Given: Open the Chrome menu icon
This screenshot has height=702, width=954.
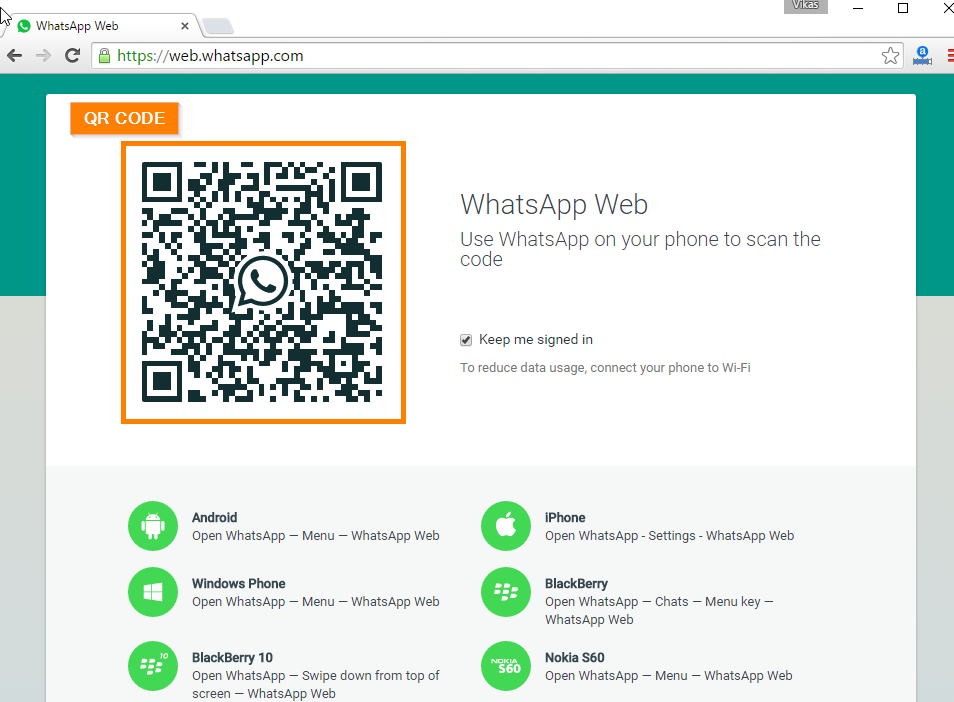Looking at the screenshot, I should [x=950, y=56].
